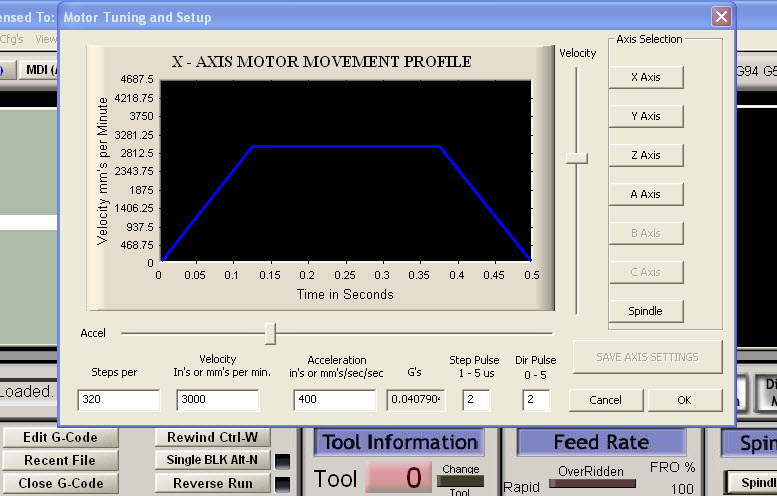This screenshot has width=777, height=496.
Task: Click SAVE AXIS SETTINGS button
Action: pyautogui.click(x=647, y=357)
